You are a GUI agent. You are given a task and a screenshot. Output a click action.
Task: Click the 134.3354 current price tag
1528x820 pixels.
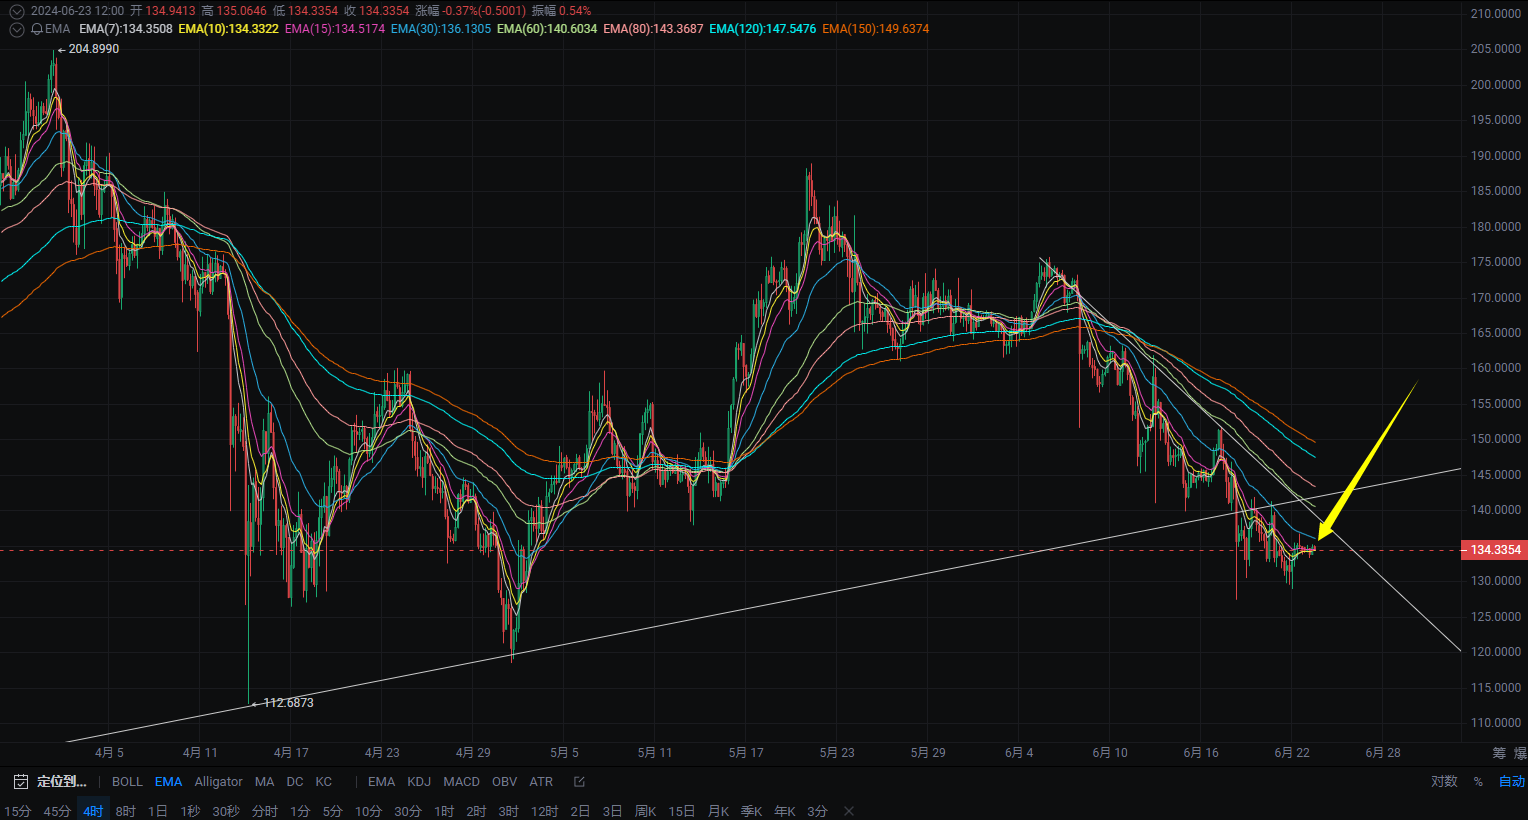1495,550
